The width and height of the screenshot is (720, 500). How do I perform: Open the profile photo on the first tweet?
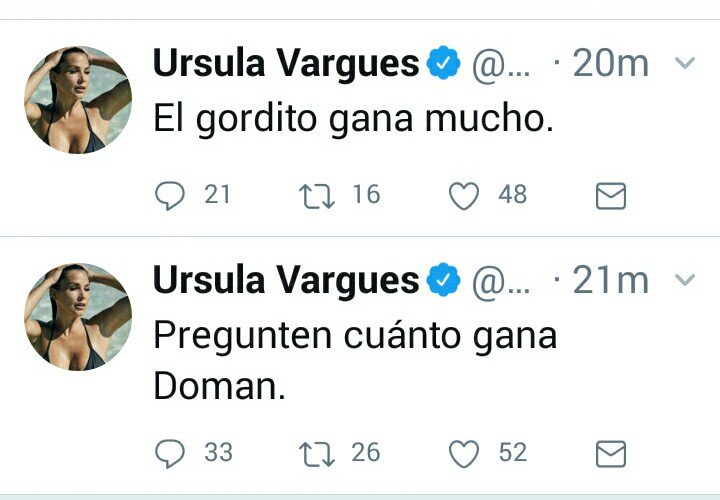click(x=78, y=100)
